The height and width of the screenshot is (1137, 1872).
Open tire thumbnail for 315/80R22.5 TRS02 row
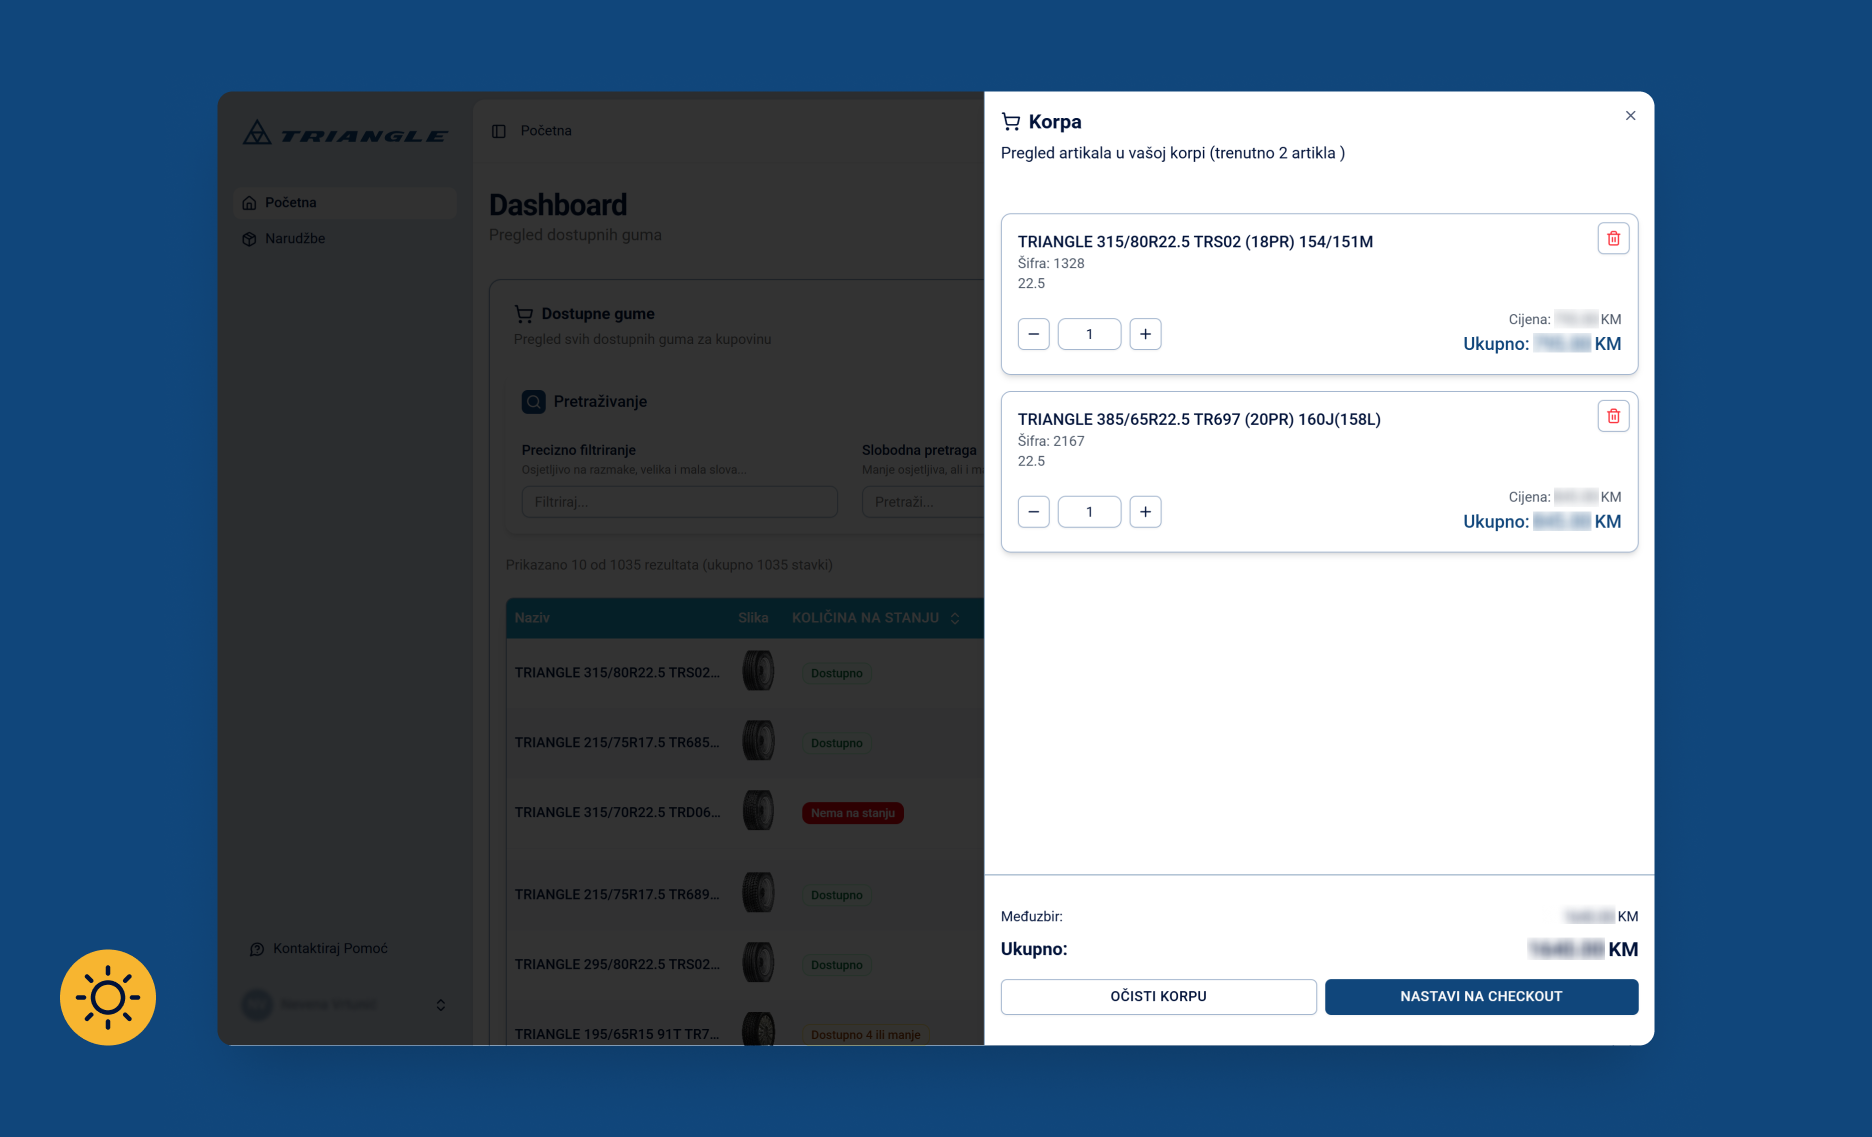(758, 672)
